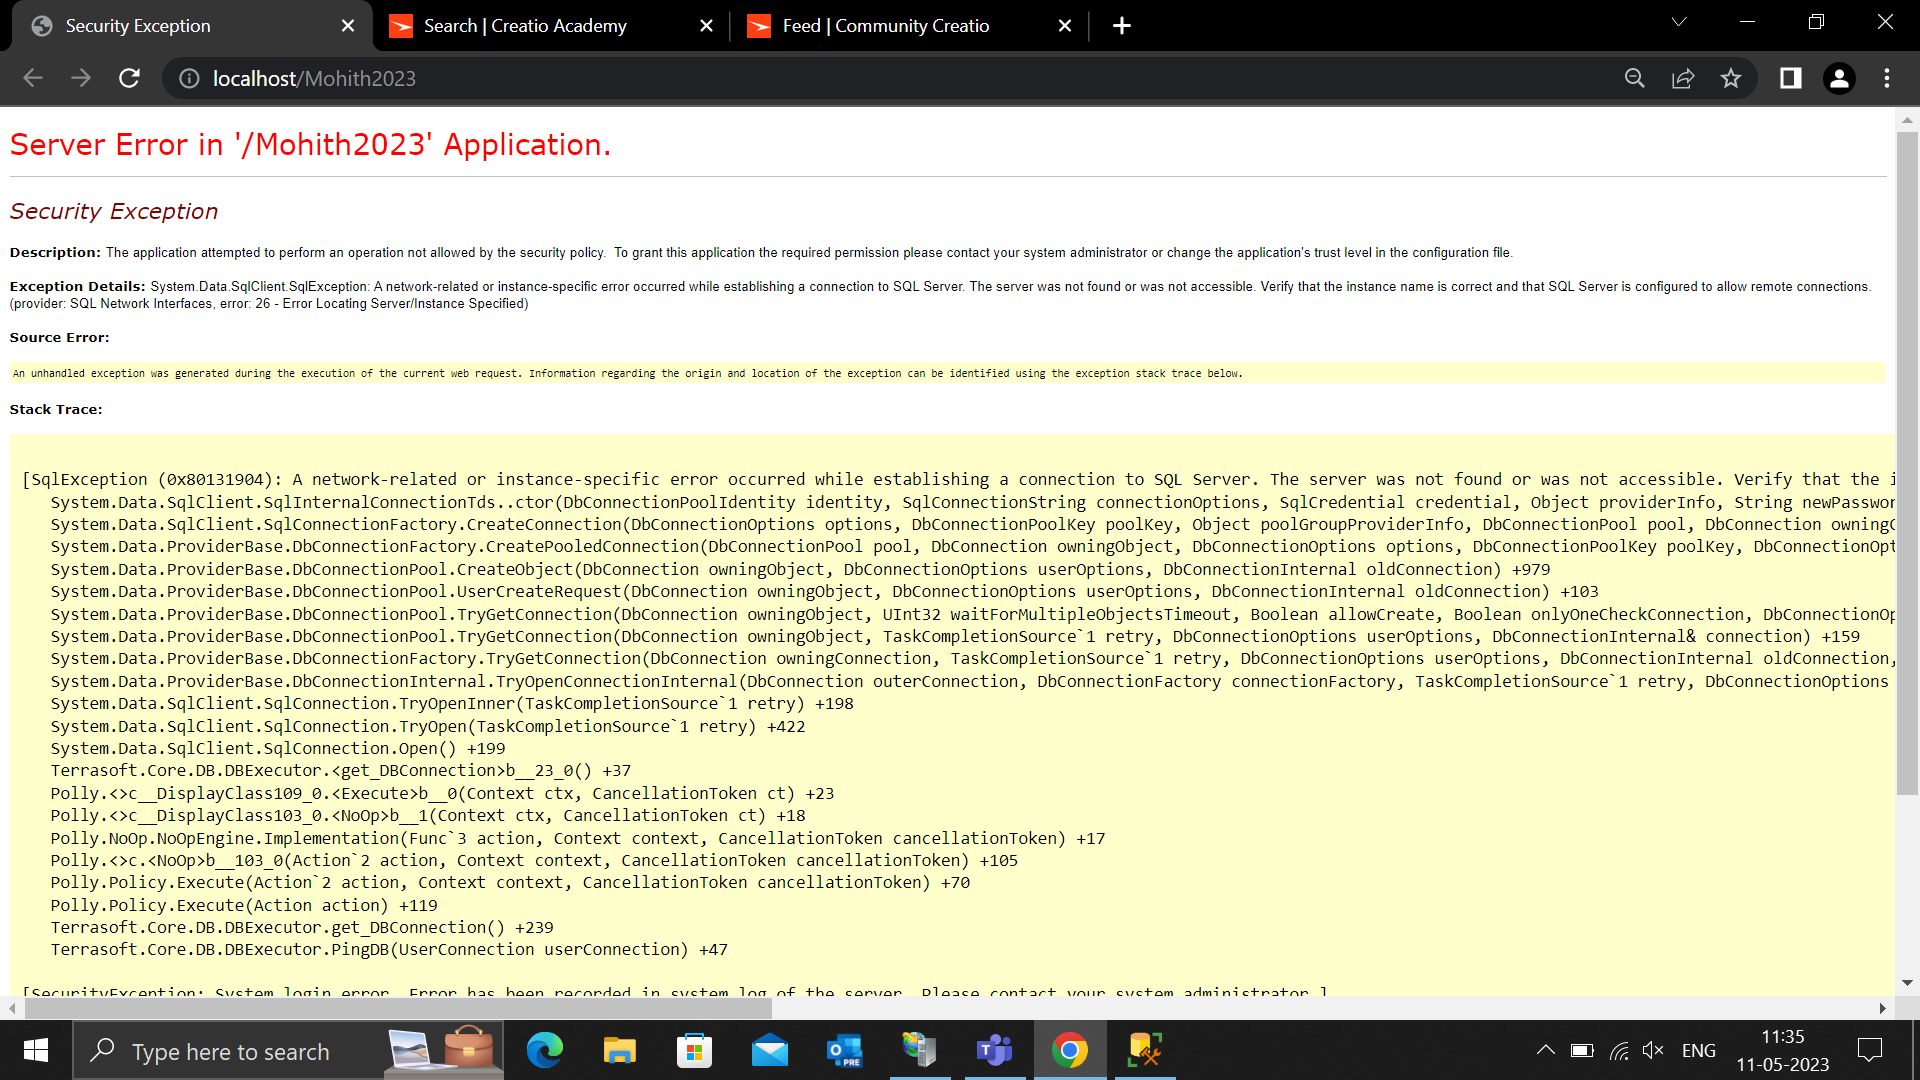Viewport: 1920px width, 1080px height.
Task: Bookmark this page with the star
Action: [x=1732, y=78]
